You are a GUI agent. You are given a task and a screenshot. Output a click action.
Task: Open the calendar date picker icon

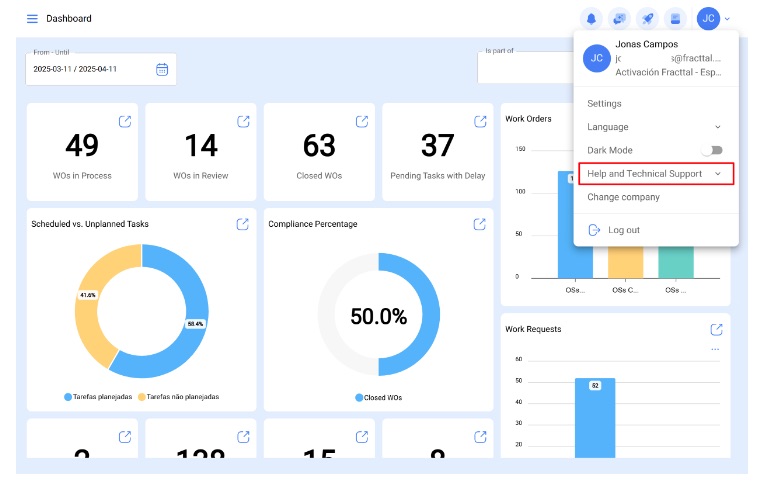[162, 69]
